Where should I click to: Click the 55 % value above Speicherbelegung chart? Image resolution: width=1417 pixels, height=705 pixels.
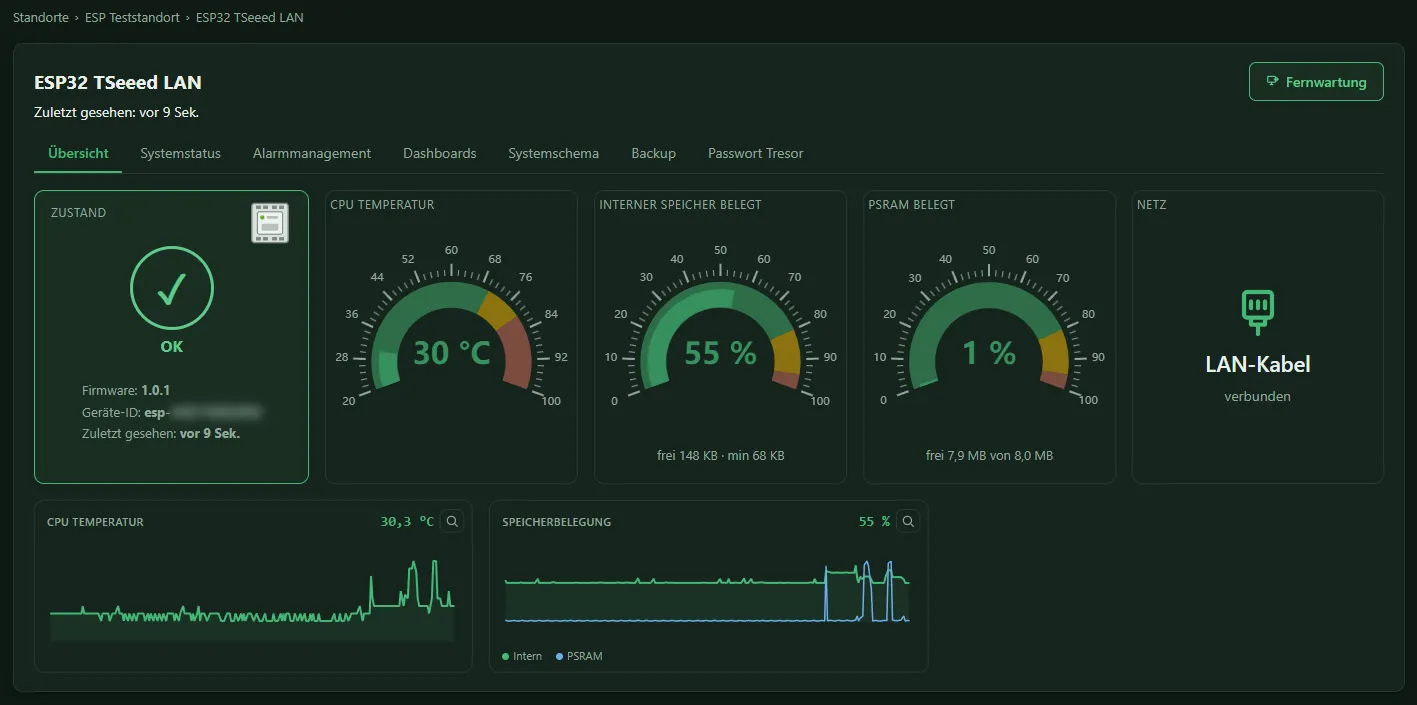[x=874, y=521]
